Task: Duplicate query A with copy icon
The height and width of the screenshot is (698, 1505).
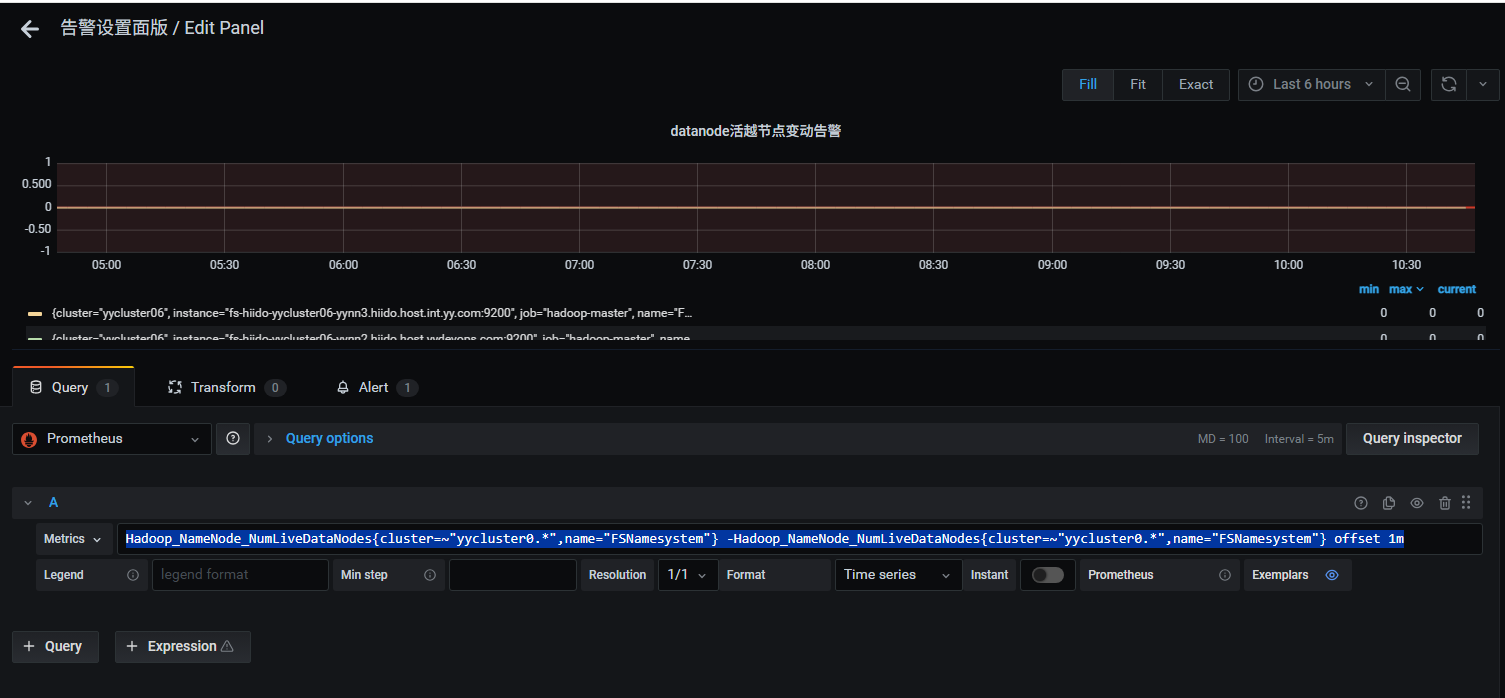Action: (1388, 503)
